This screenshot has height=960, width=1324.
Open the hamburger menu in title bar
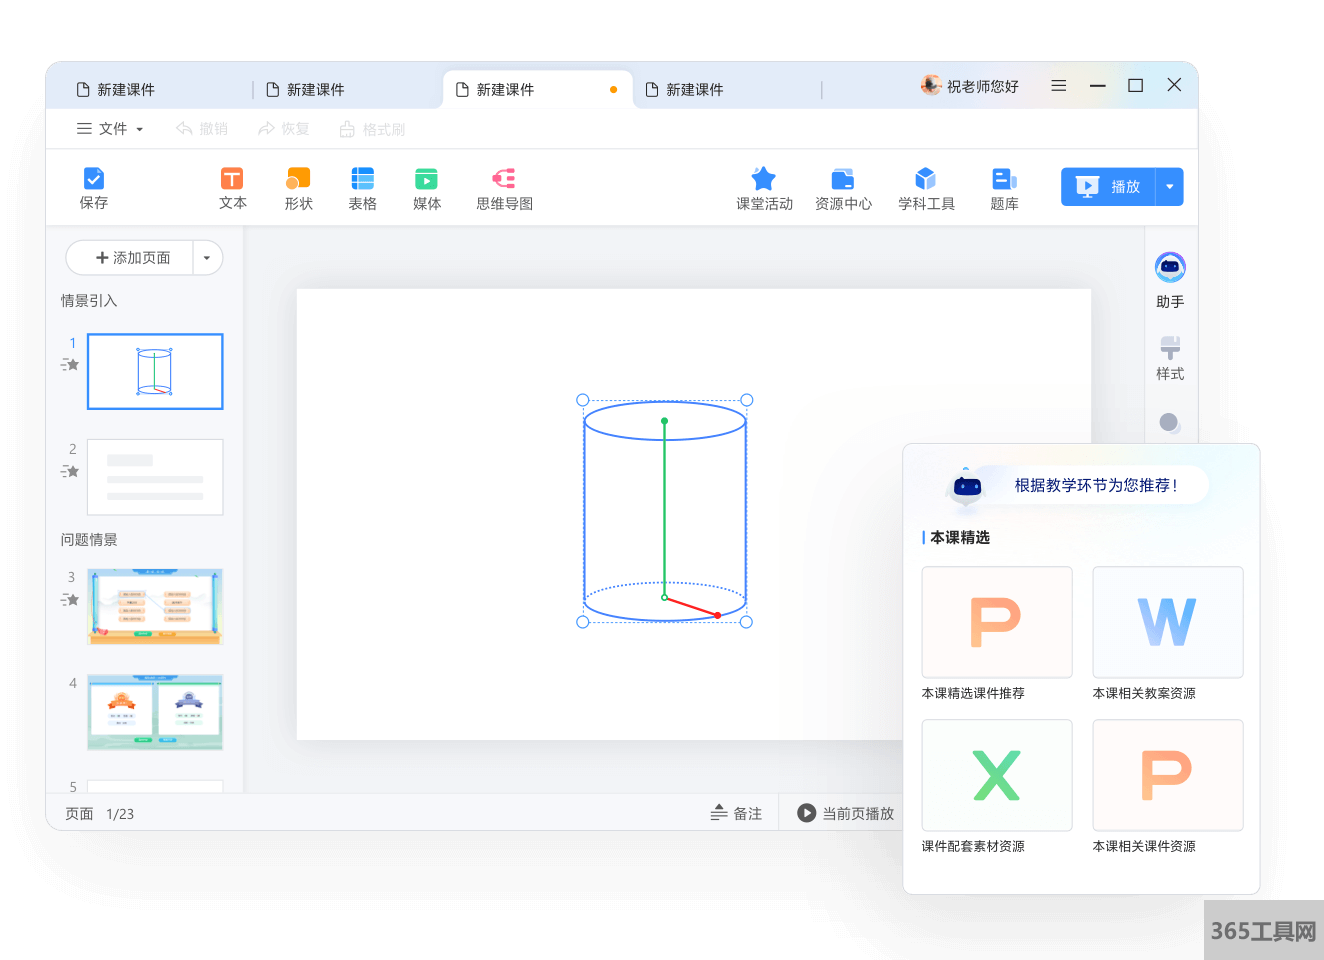click(x=1059, y=86)
